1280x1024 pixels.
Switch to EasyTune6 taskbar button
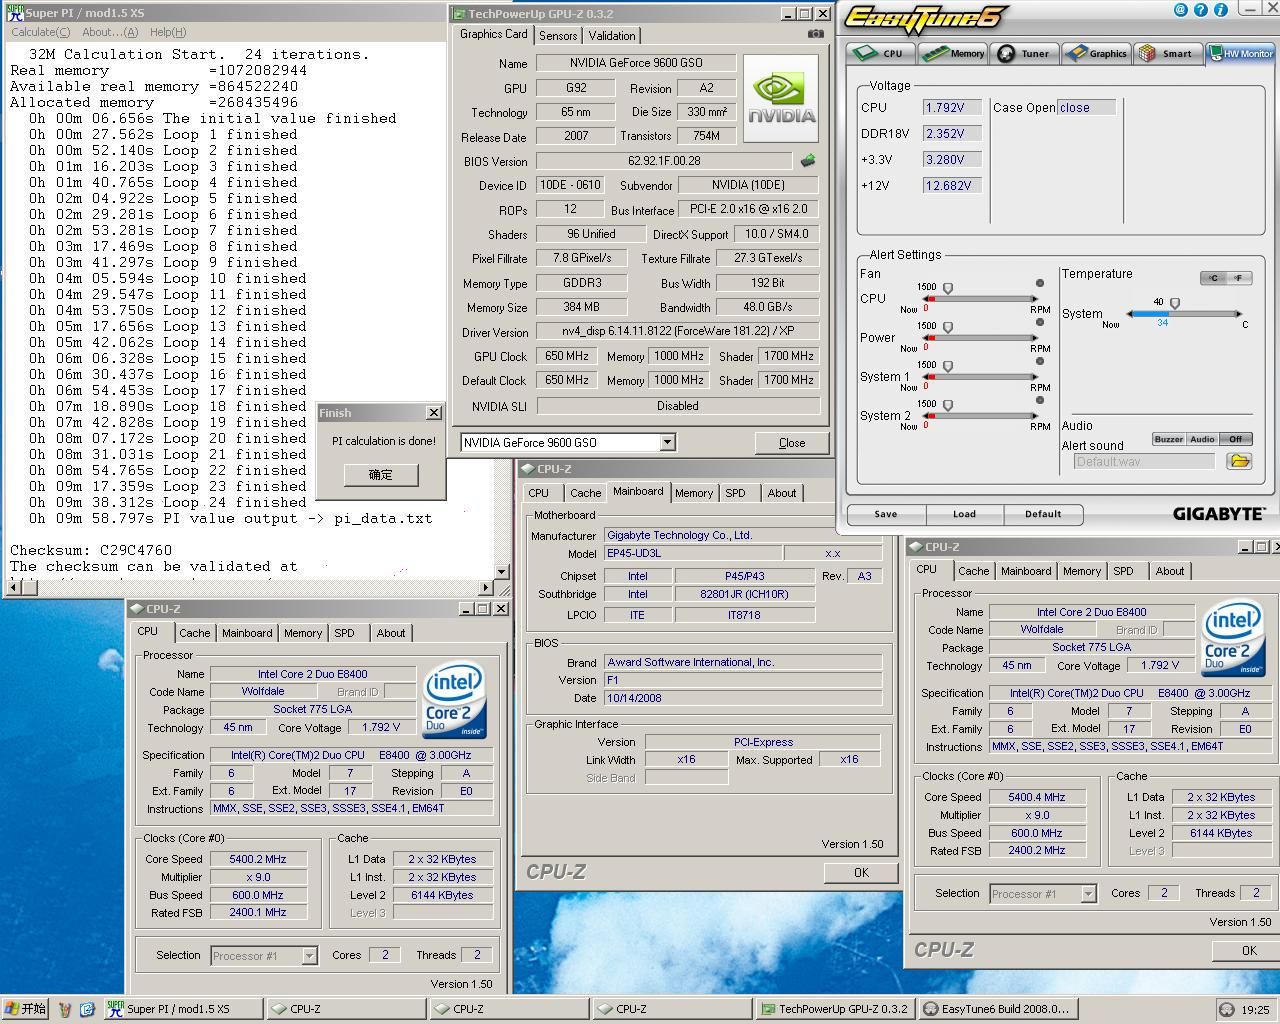[997, 1009]
